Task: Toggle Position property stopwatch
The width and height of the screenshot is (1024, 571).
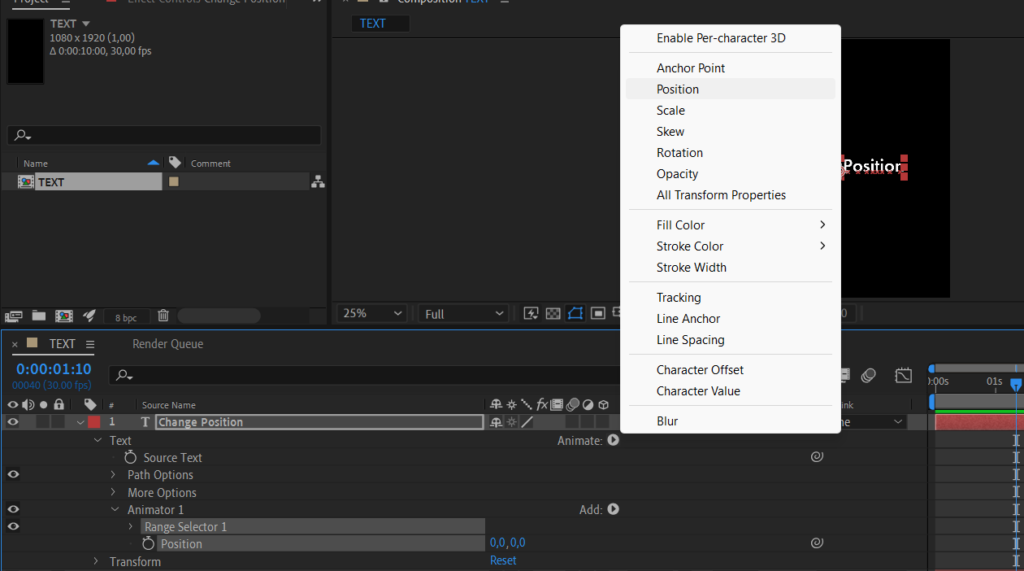Action: tap(148, 543)
